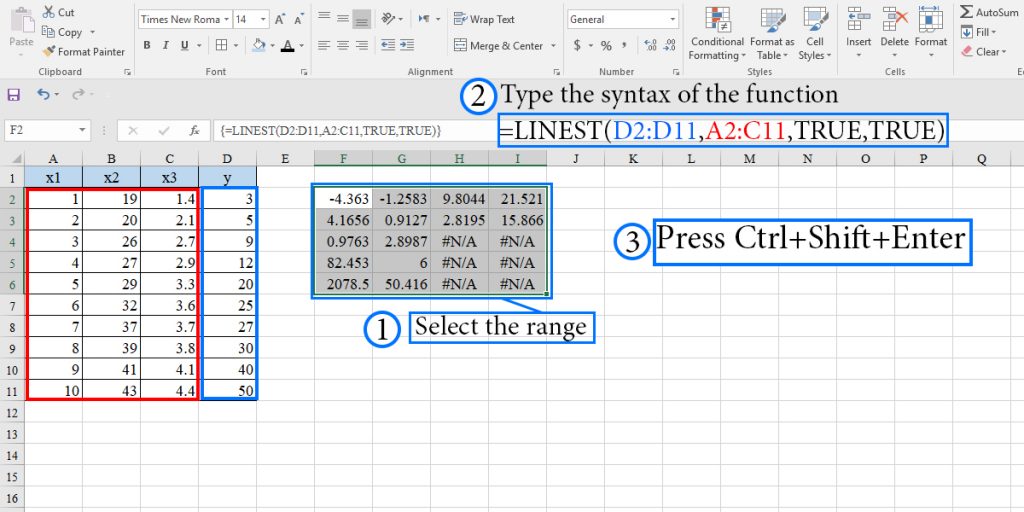Apply accounting dollar format
The height and width of the screenshot is (512, 1024).
tap(577, 45)
